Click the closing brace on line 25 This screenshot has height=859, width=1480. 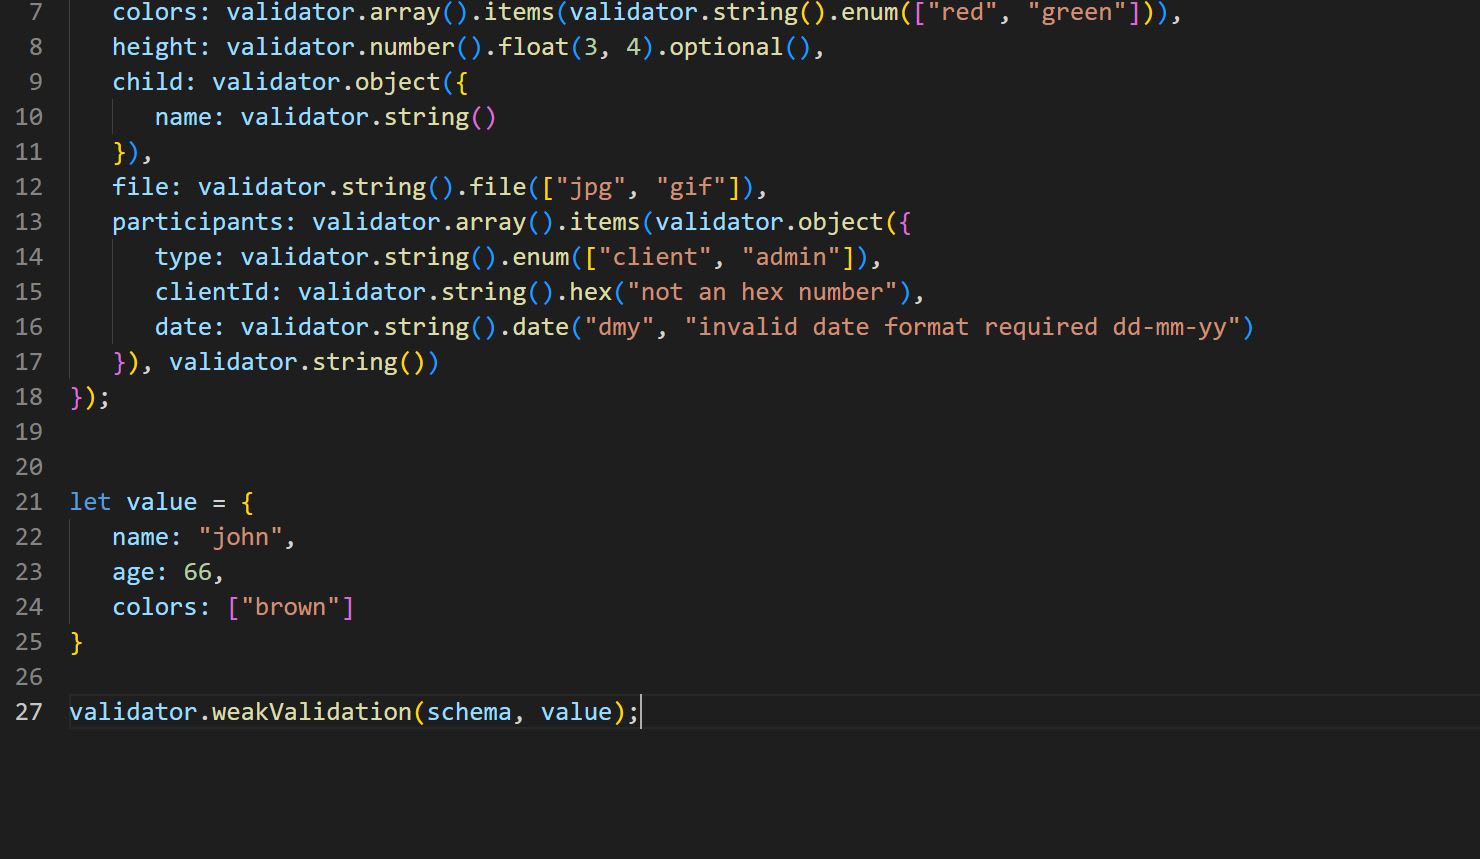tap(76, 642)
